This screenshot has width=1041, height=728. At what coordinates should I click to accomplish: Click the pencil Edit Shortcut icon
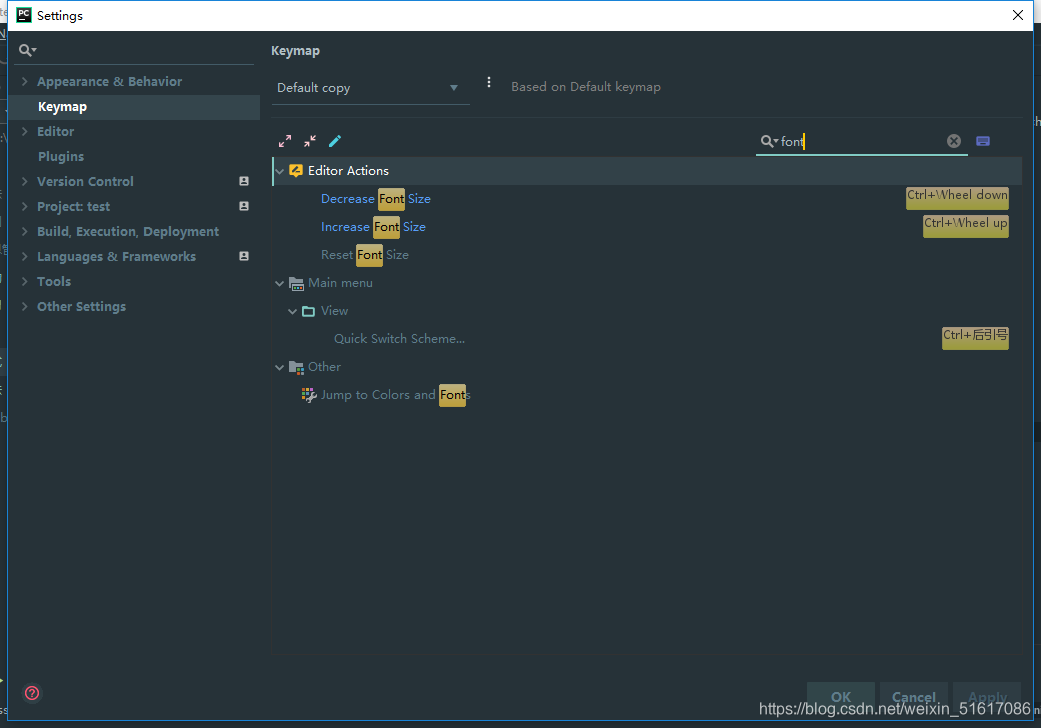point(335,141)
